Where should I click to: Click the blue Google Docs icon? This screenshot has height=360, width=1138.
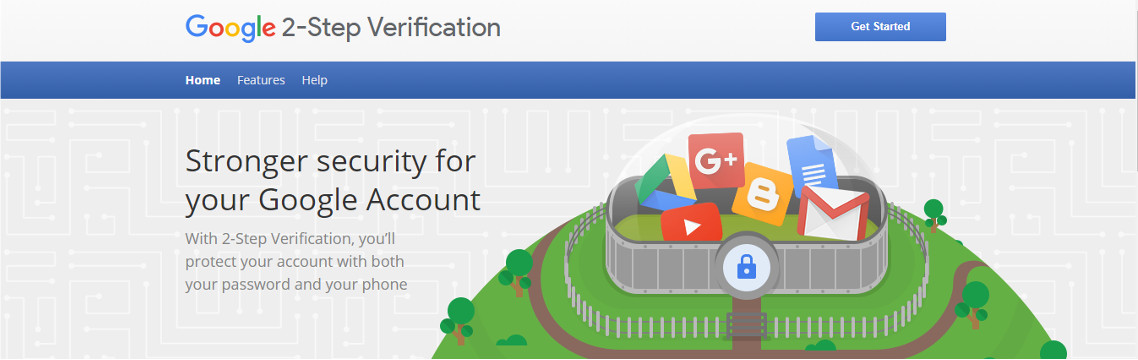point(812,165)
